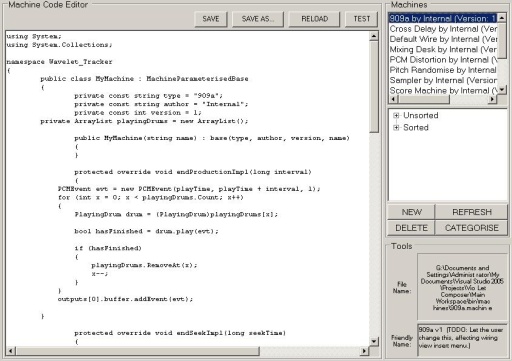Image resolution: width=512 pixels, height=361 pixels.
Task: Open CATEGORISE for the machine
Action: click(x=471, y=228)
